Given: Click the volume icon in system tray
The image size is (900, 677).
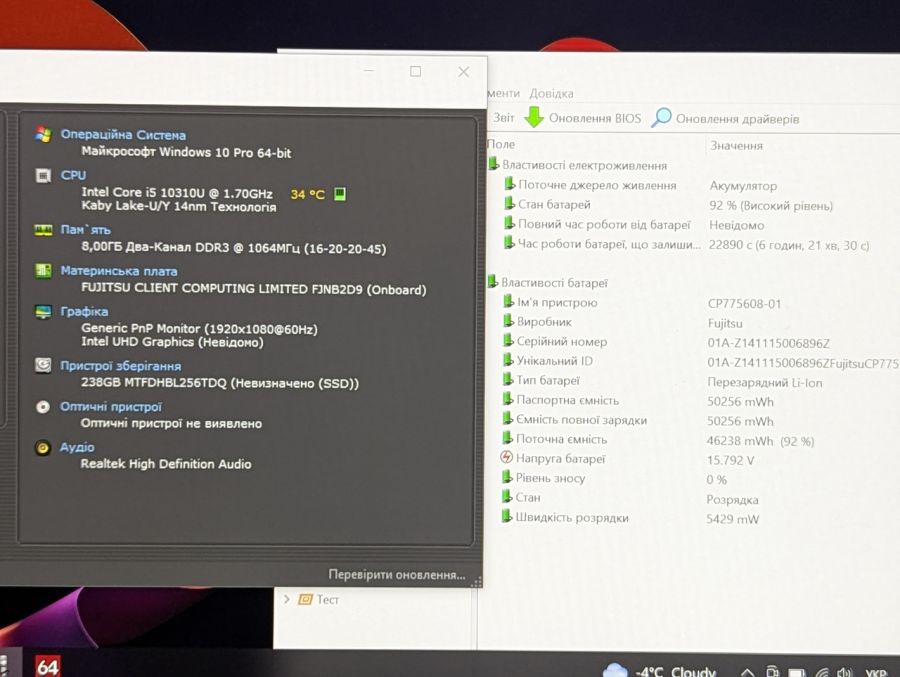Looking at the screenshot, I should pos(844,672).
